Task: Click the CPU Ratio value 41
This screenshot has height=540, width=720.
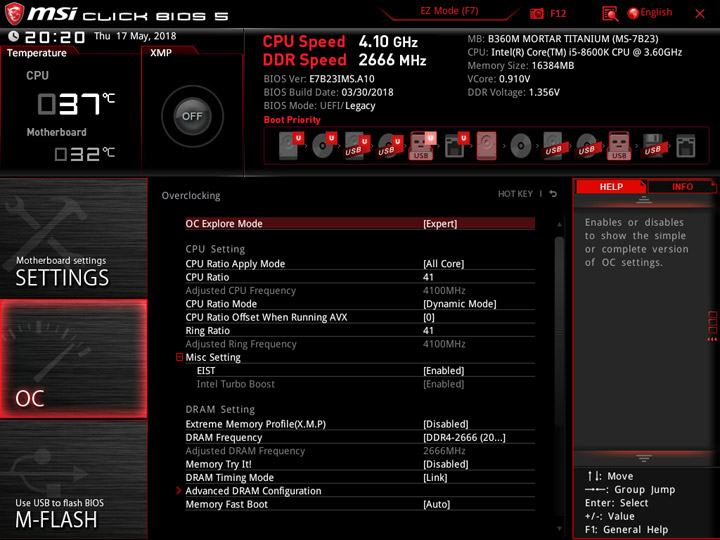Action: 428,277
